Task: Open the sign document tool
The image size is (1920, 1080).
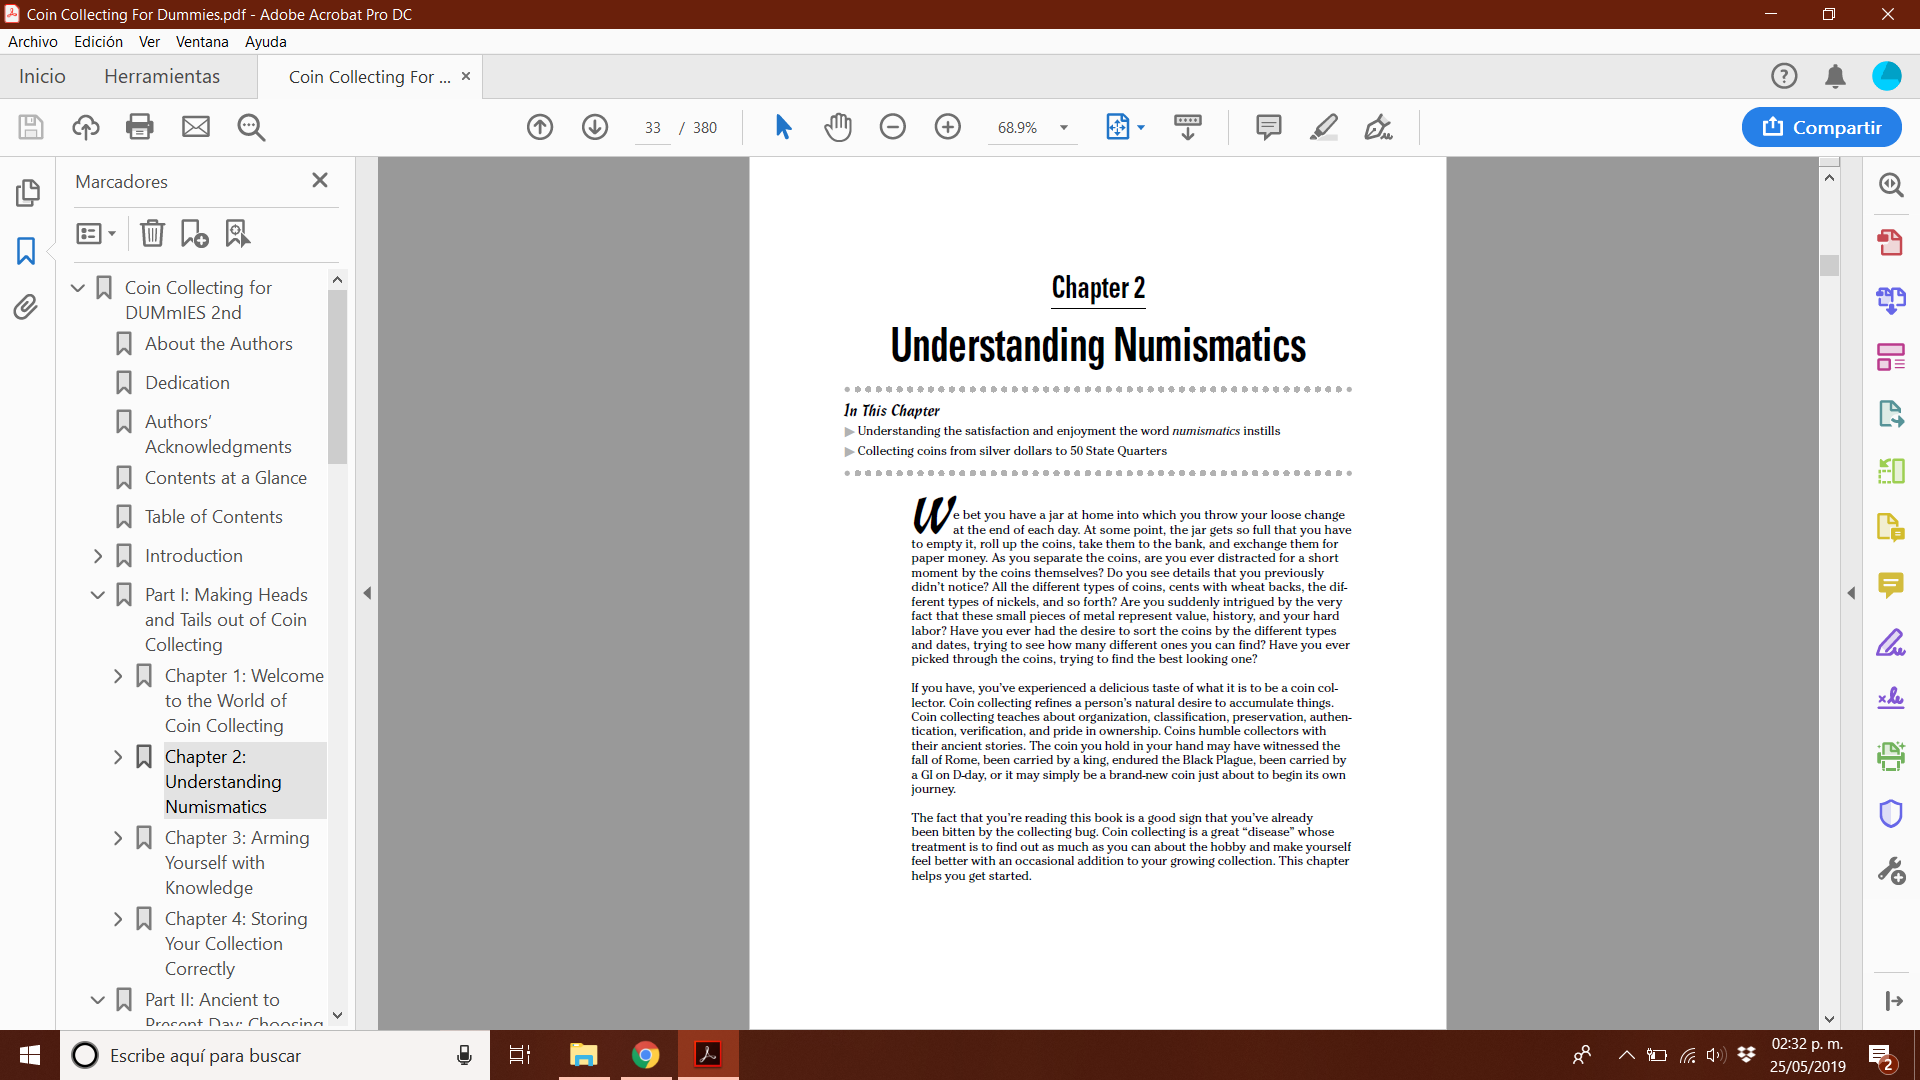Action: click(x=1379, y=127)
